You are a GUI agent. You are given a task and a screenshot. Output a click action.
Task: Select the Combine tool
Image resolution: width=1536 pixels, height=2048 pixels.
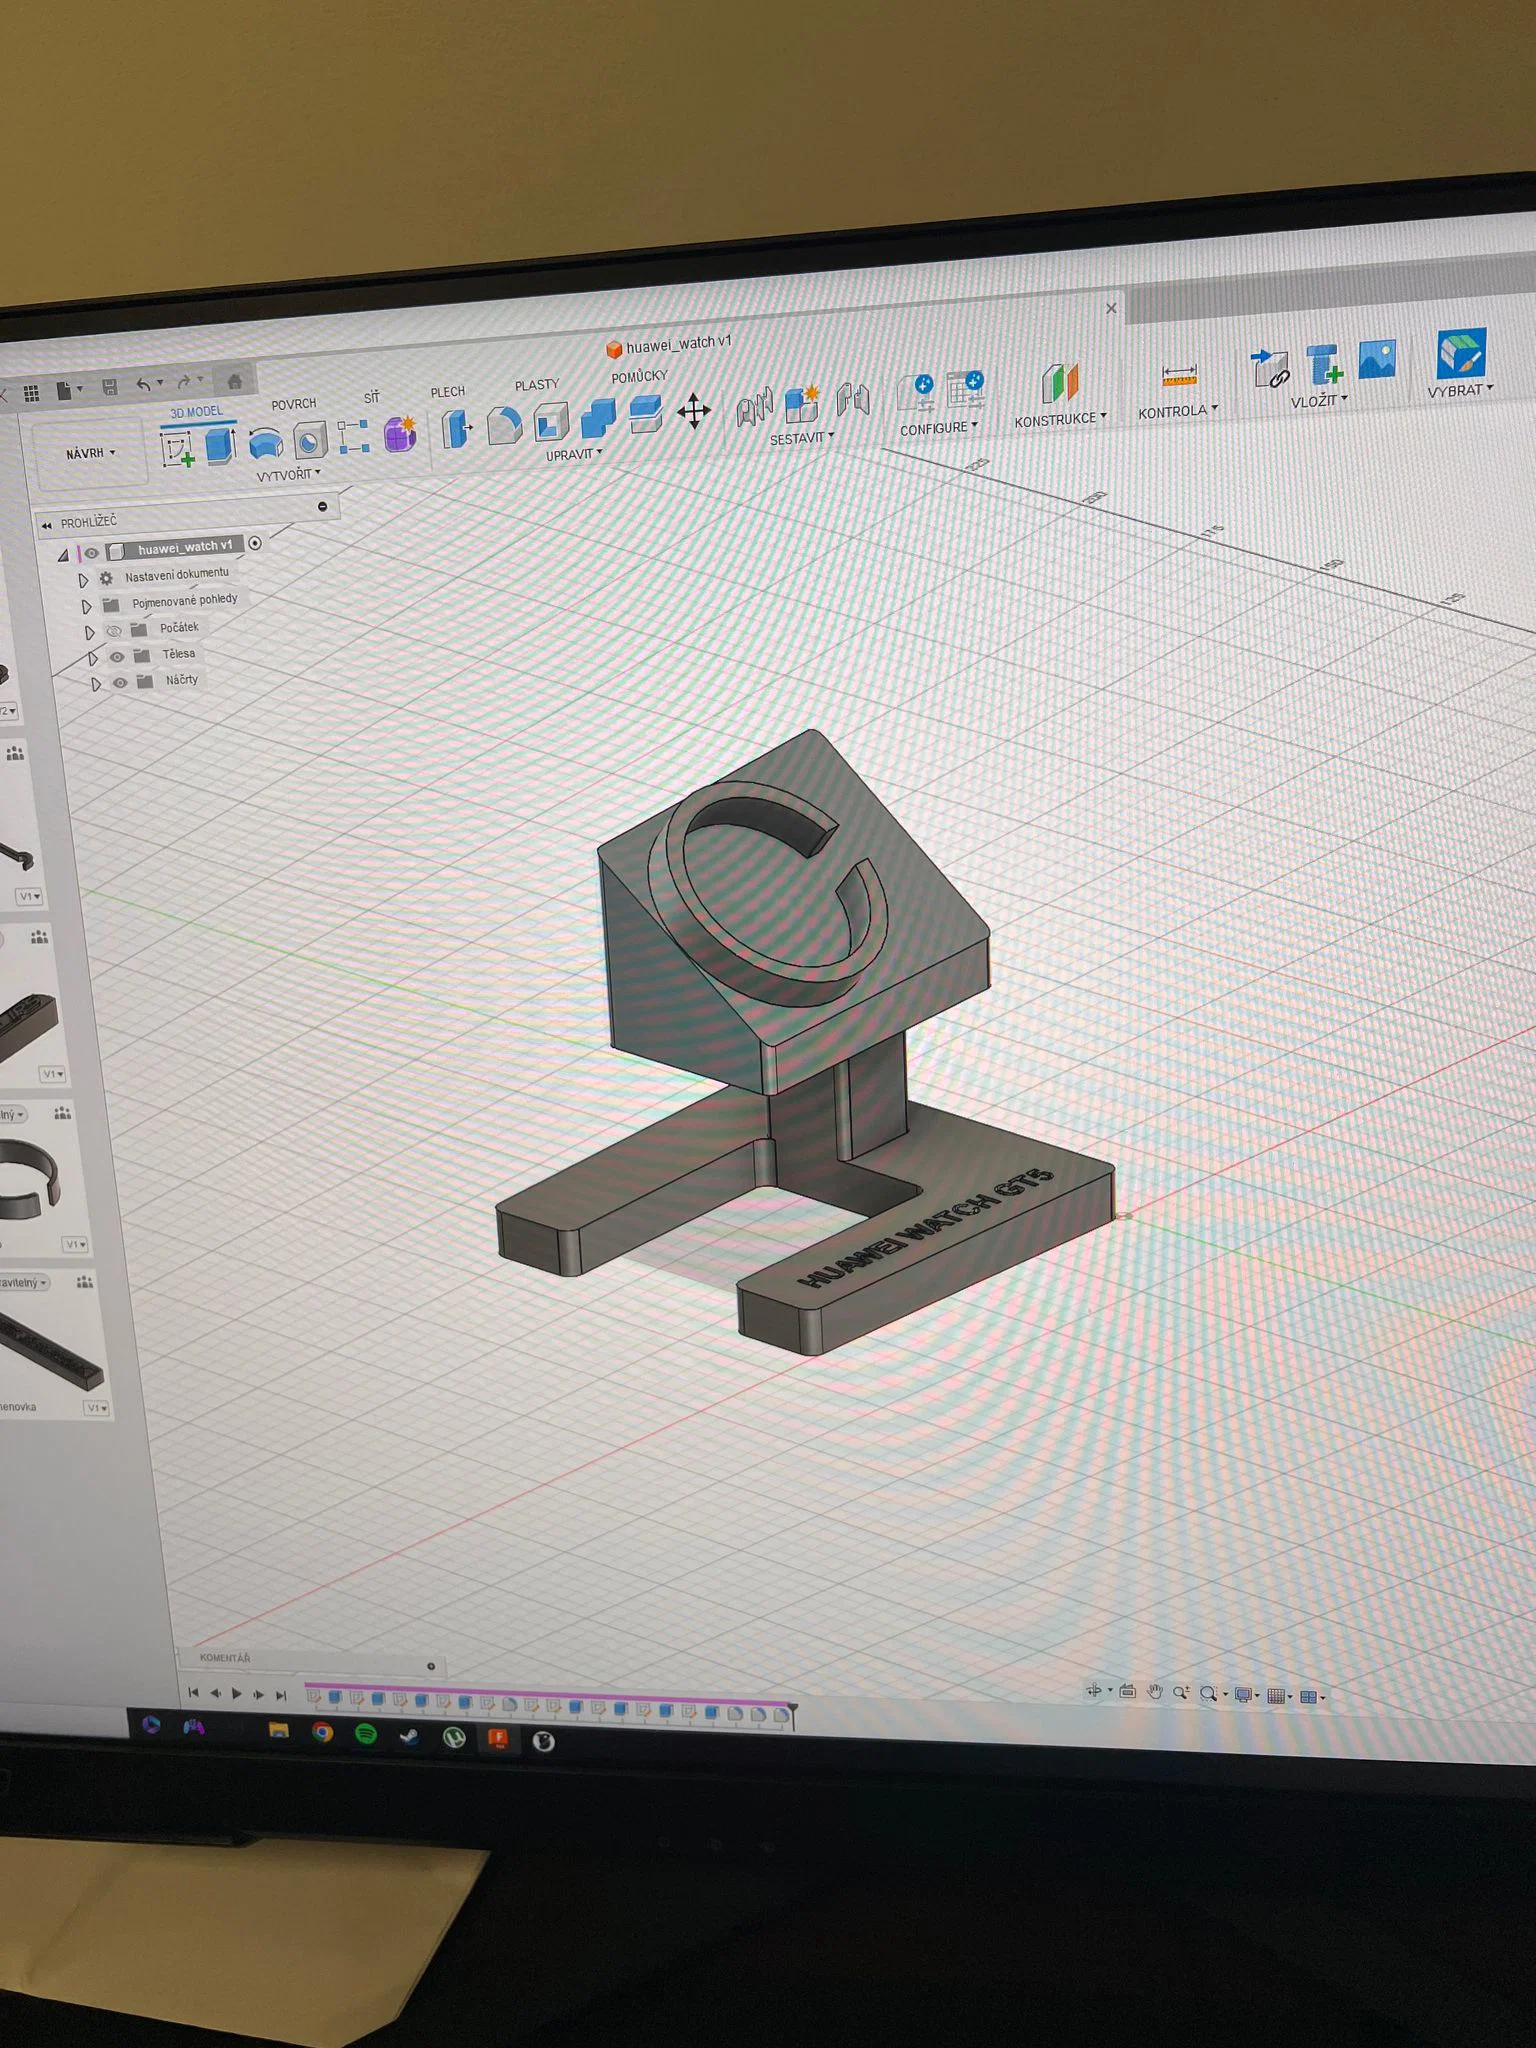(x=598, y=418)
